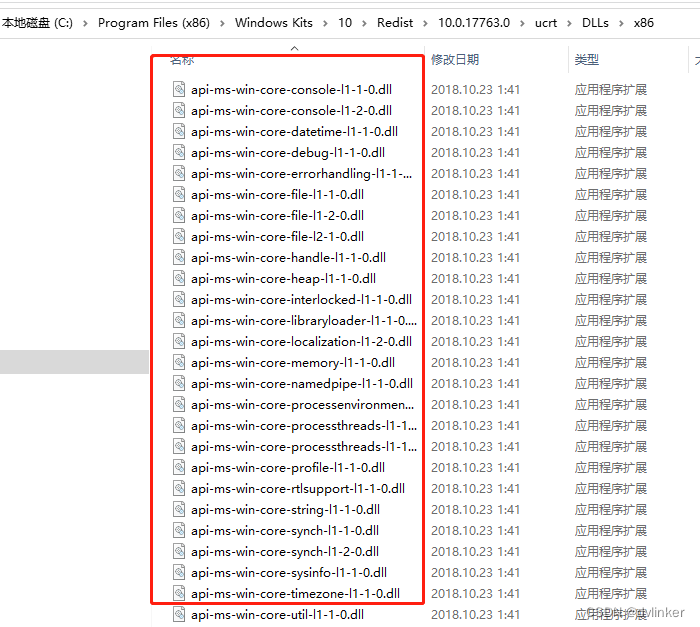Click the file icon of api-ms-win-core-synch-l1-2-0.dll
This screenshot has width=700, height=627.
pyautogui.click(x=179, y=551)
